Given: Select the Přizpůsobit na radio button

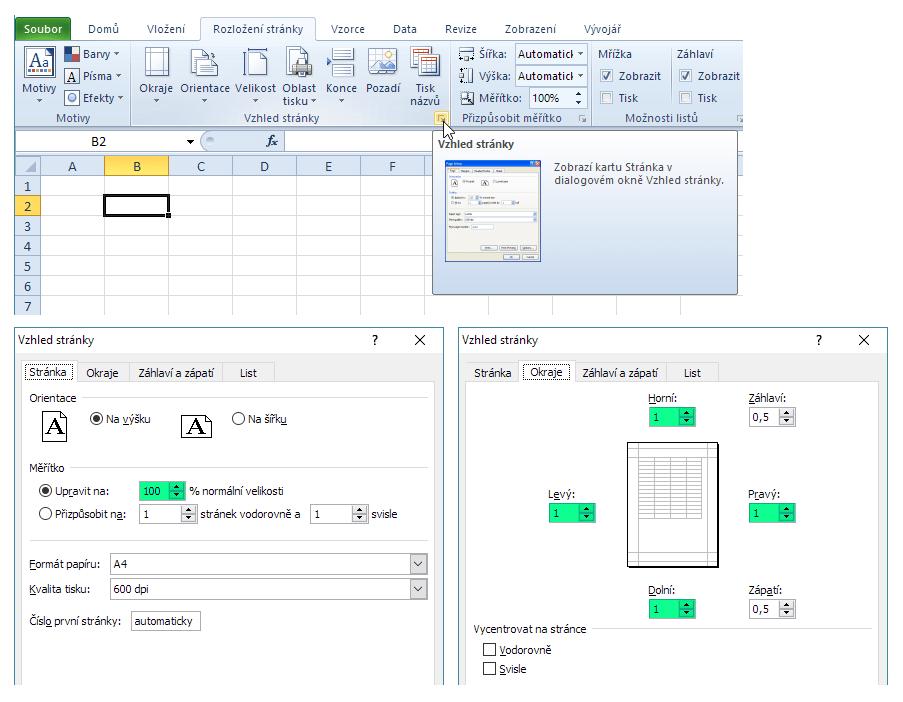Looking at the screenshot, I should point(45,514).
